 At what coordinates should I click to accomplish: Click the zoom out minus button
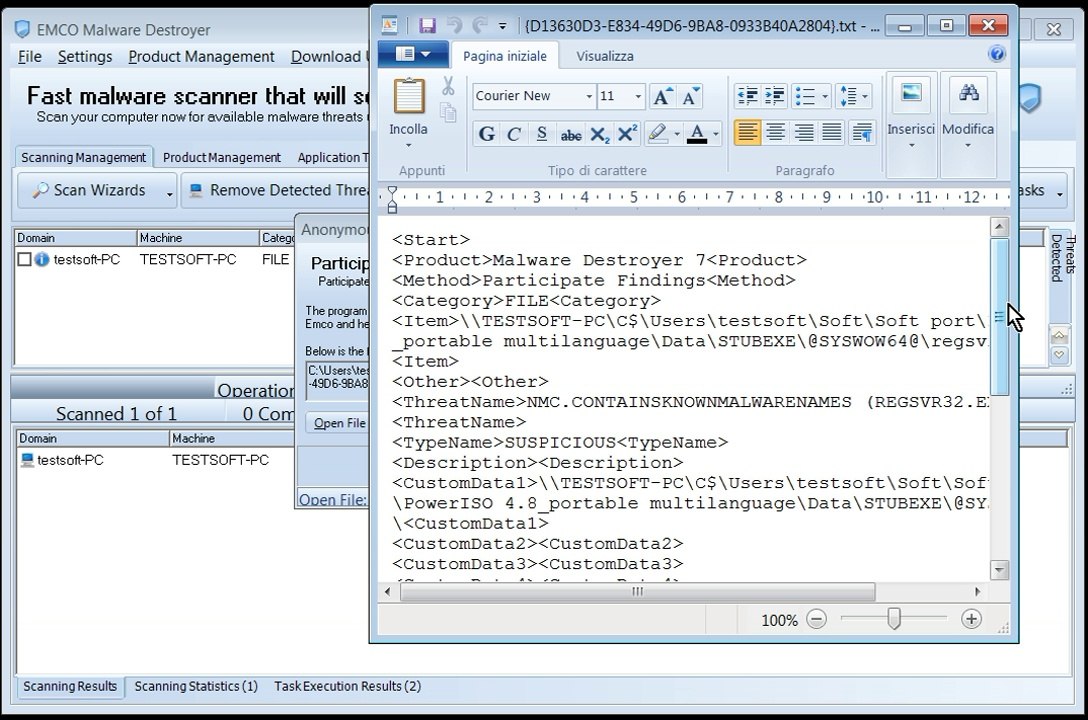(x=817, y=619)
